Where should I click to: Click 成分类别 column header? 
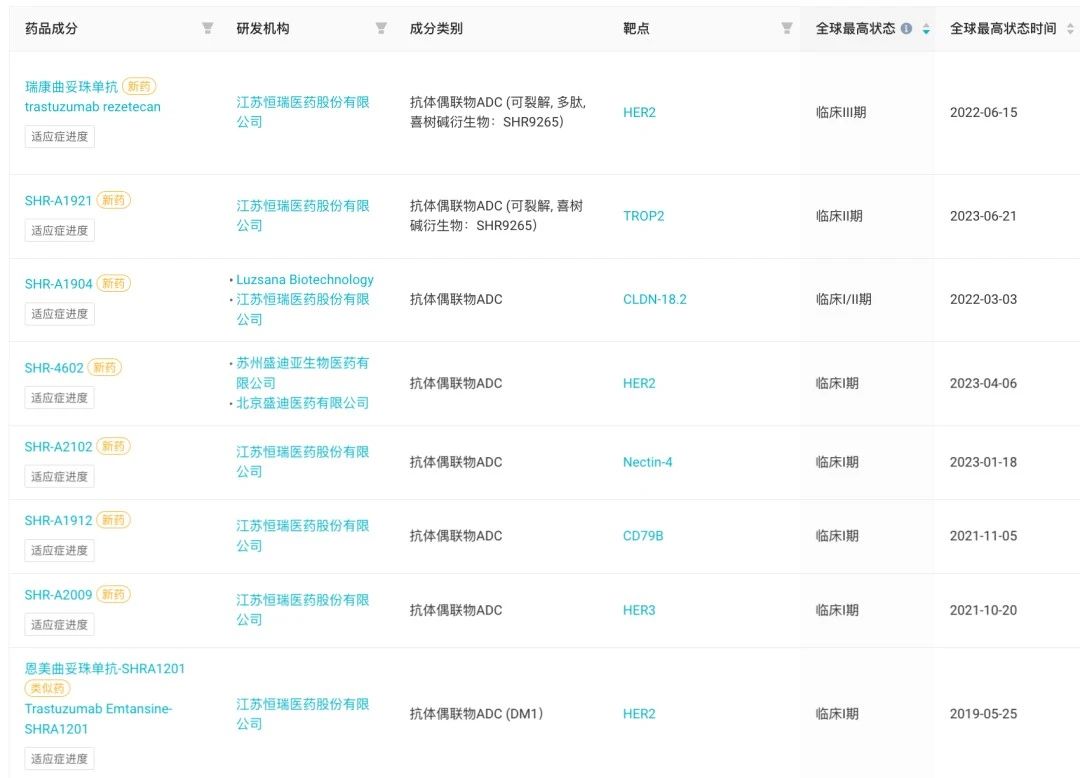point(436,28)
